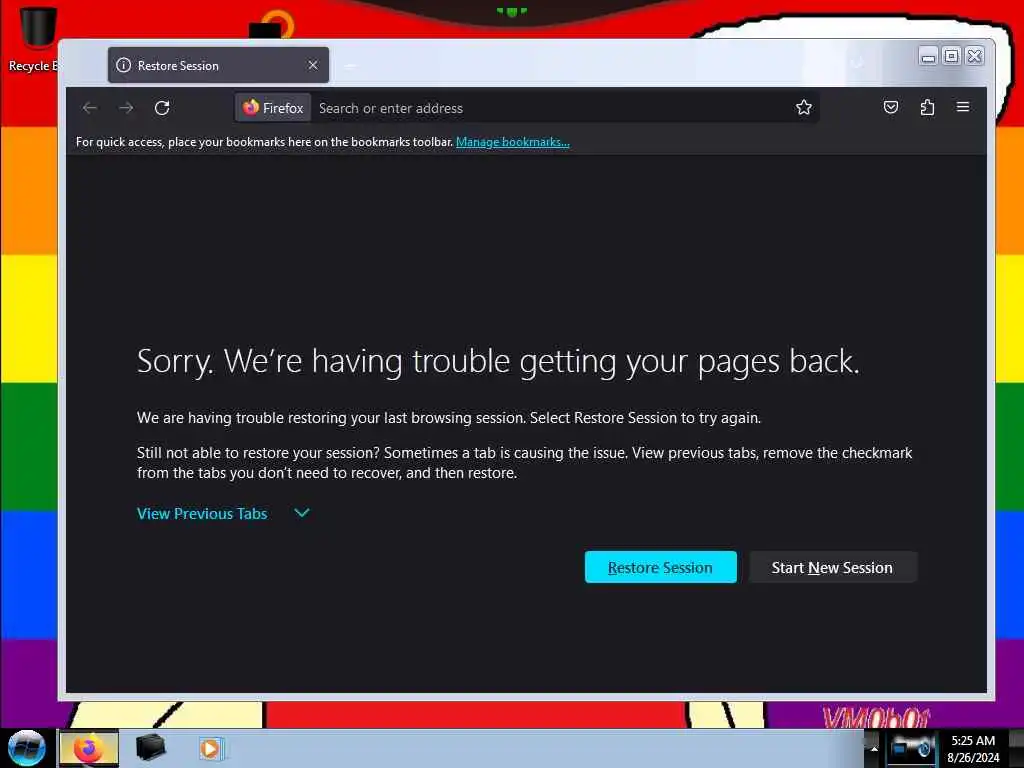Open Save to Pocket
The width and height of the screenshot is (1024, 768).
pos(891,107)
